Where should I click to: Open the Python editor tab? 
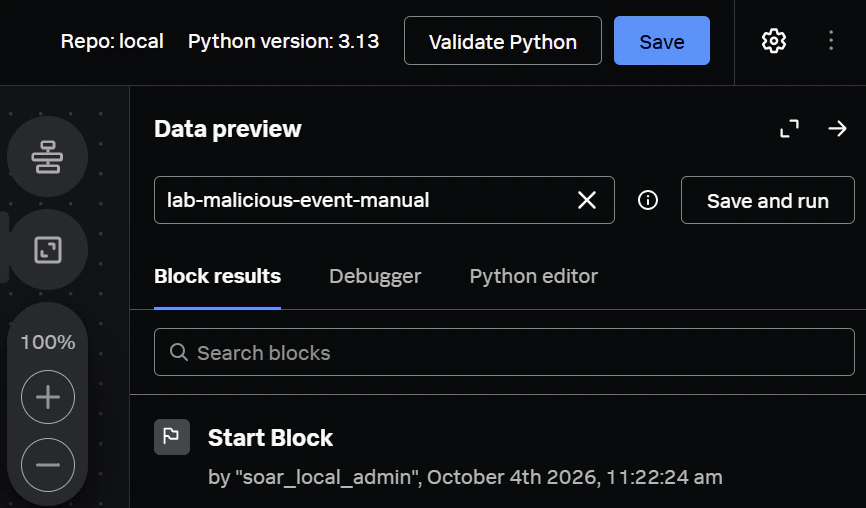click(534, 276)
